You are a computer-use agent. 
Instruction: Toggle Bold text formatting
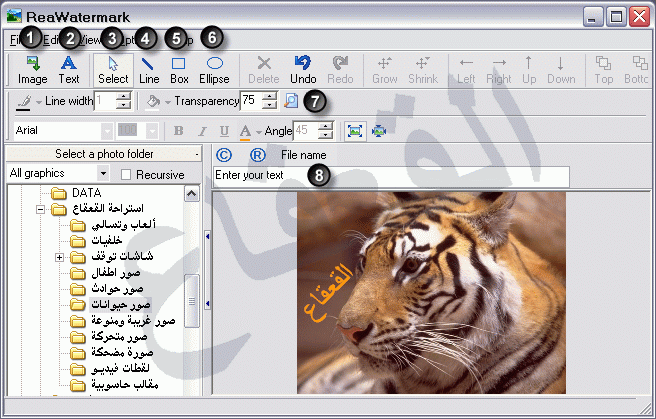click(179, 131)
